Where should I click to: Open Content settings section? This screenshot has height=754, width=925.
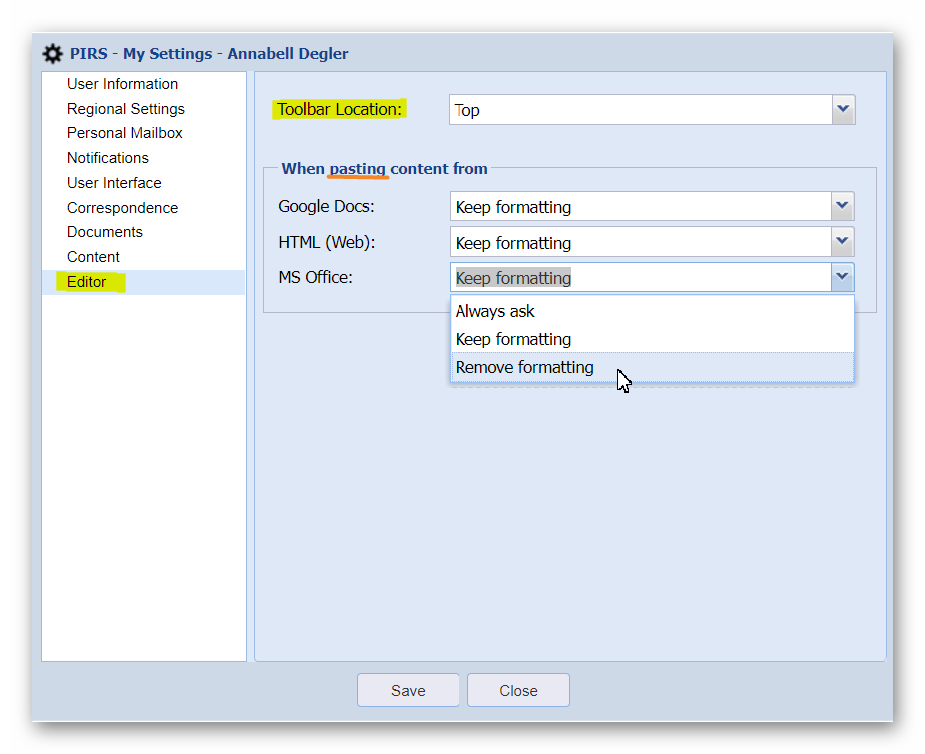[93, 257]
